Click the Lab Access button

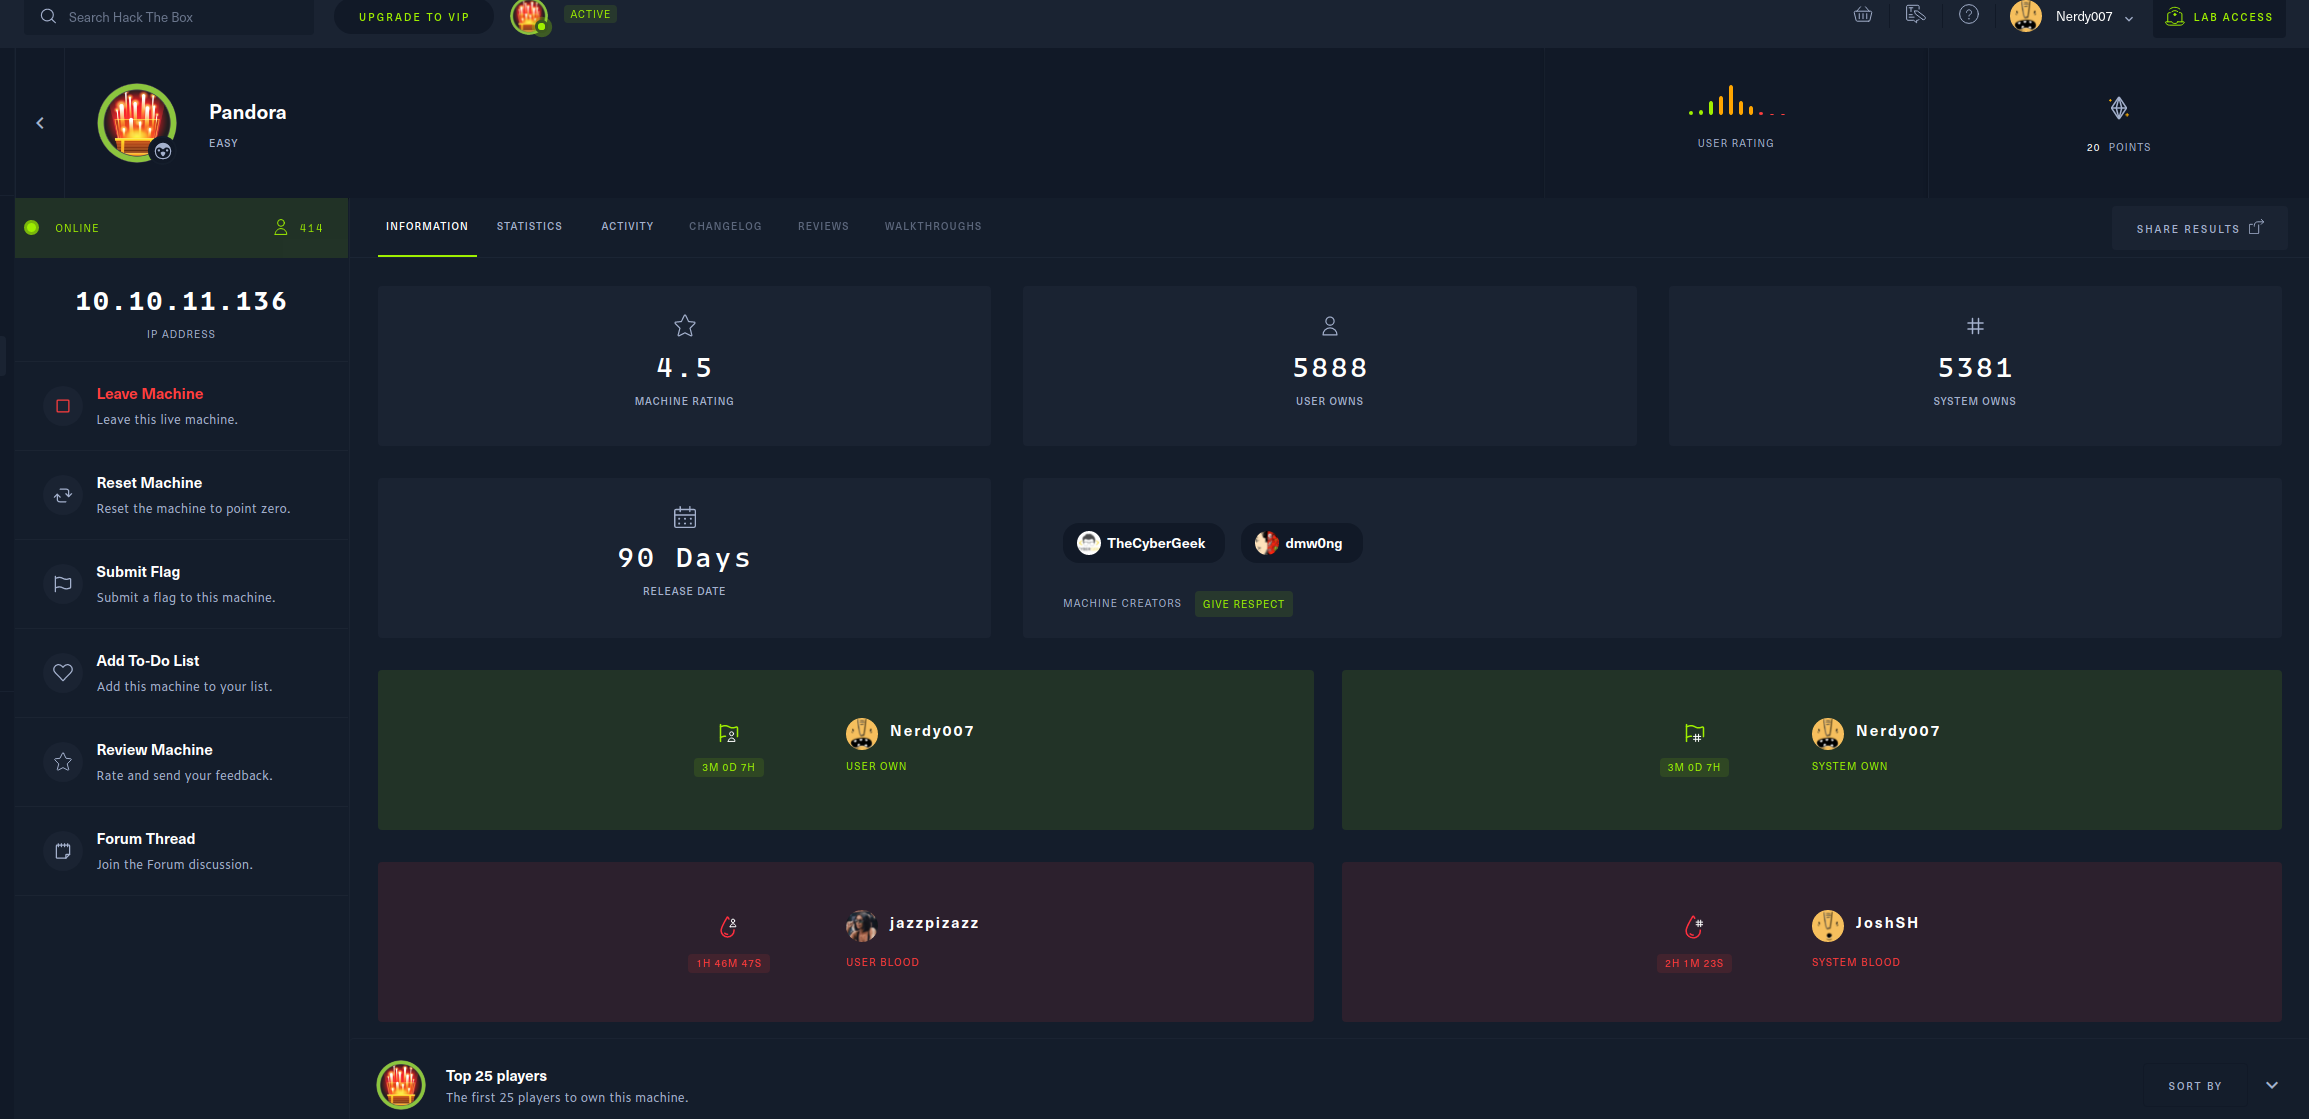point(2219,17)
